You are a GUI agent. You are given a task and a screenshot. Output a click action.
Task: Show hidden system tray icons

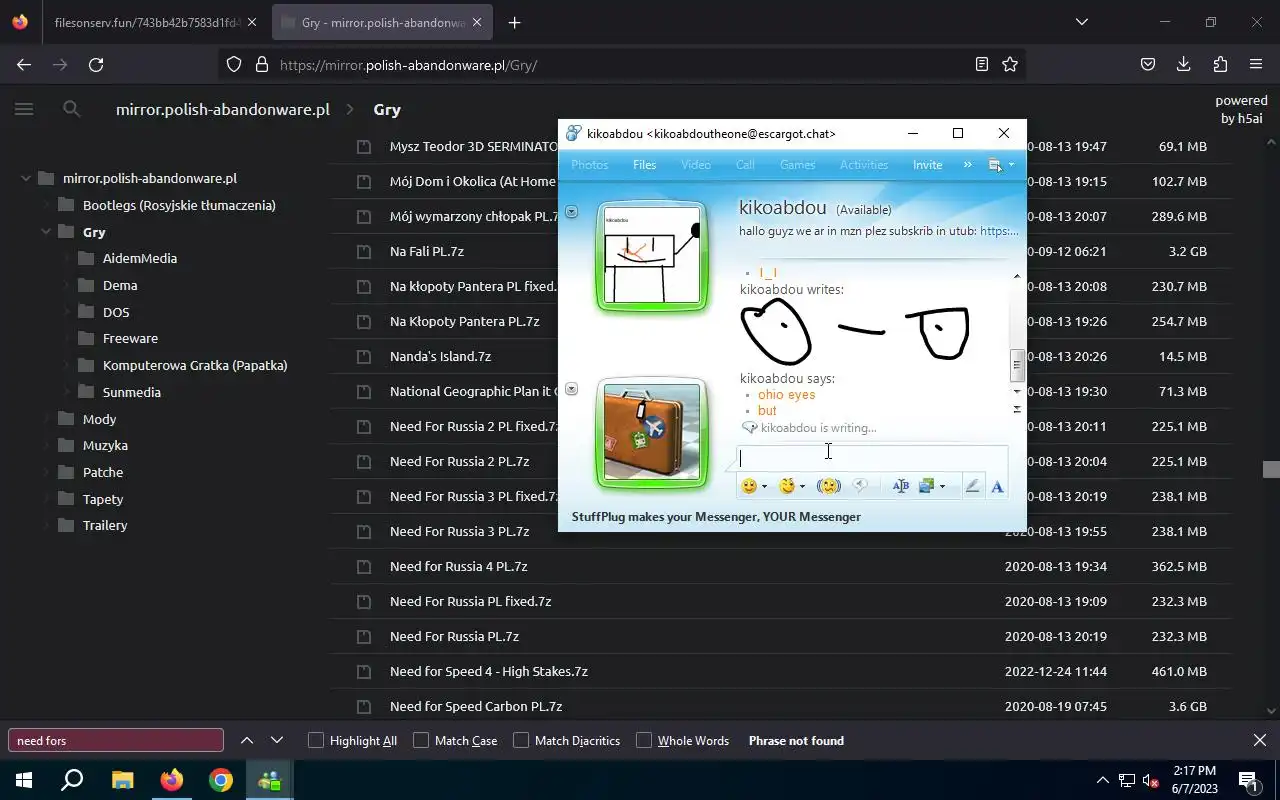click(x=1102, y=780)
